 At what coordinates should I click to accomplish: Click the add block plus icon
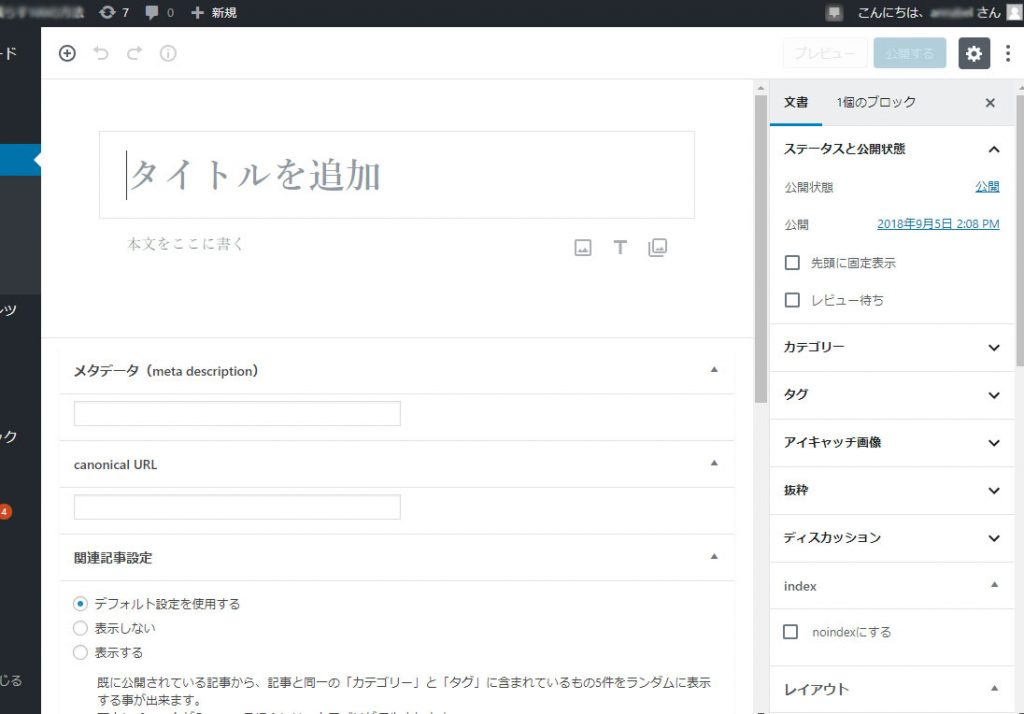pos(67,54)
